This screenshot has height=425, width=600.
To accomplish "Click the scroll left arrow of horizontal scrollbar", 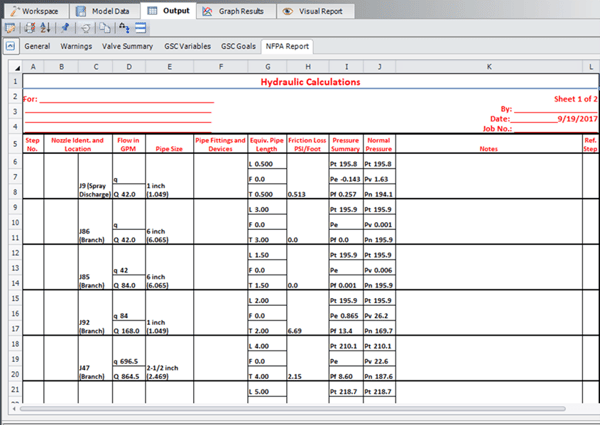I will 14,409.
